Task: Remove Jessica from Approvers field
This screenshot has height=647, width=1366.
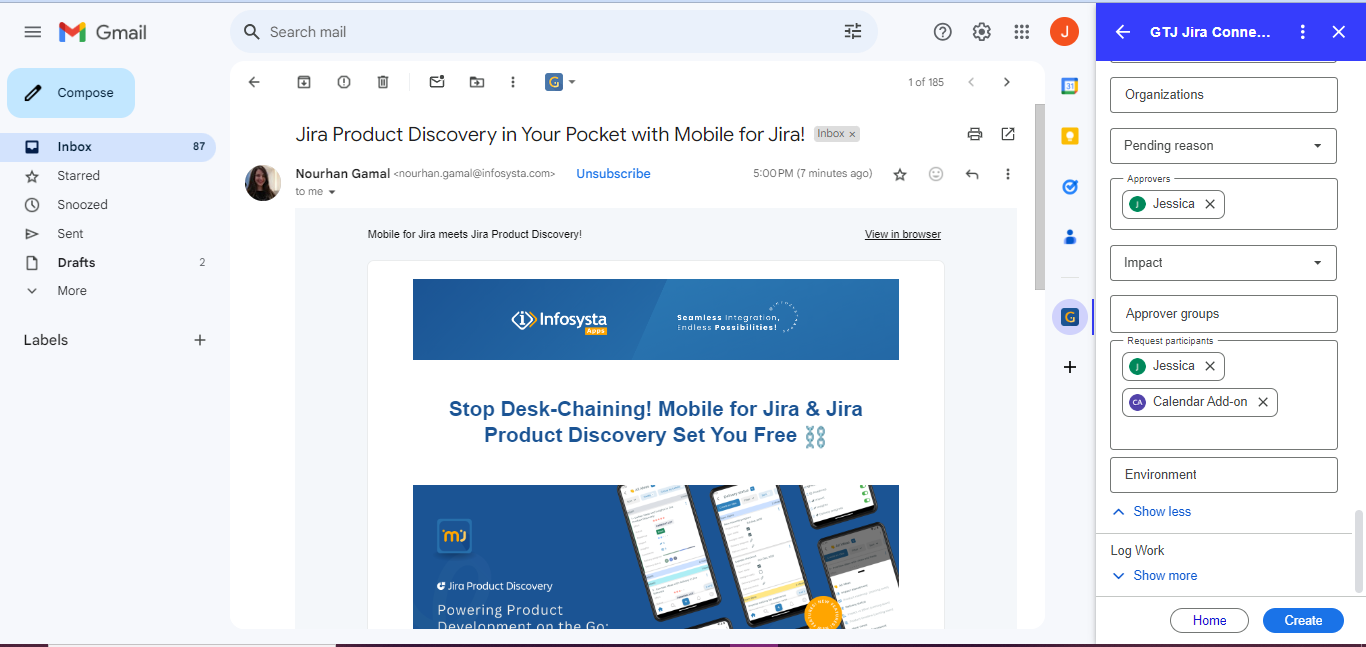Action: click(1210, 204)
